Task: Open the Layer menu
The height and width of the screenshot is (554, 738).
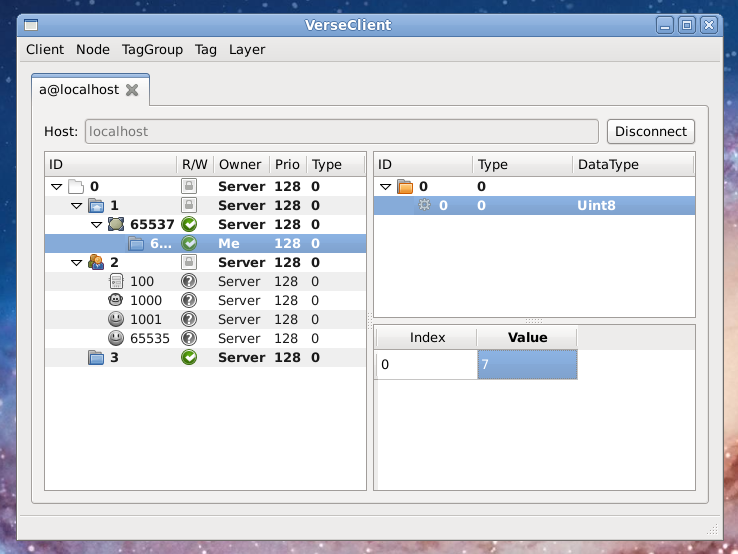Action: coord(247,49)
